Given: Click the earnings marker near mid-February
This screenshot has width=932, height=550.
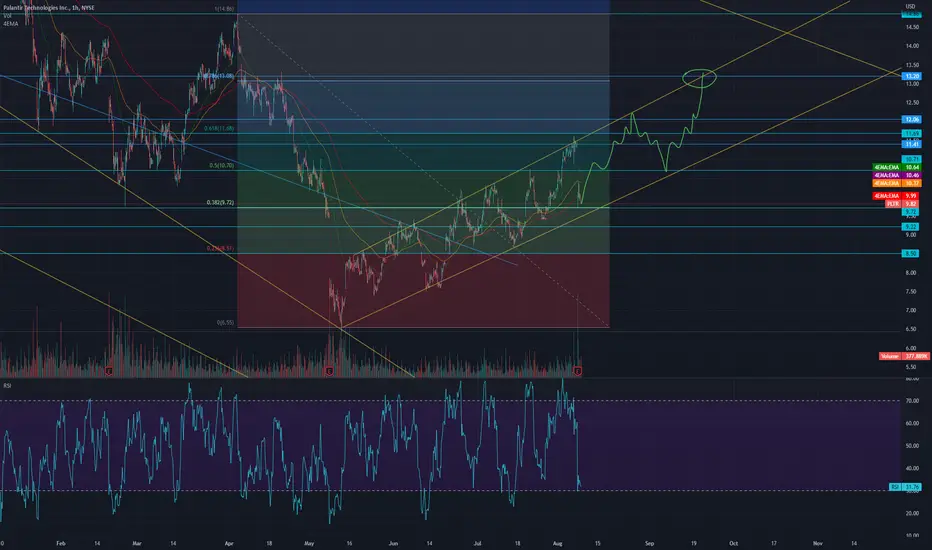Looking at the screenshot, I should 109,371.
